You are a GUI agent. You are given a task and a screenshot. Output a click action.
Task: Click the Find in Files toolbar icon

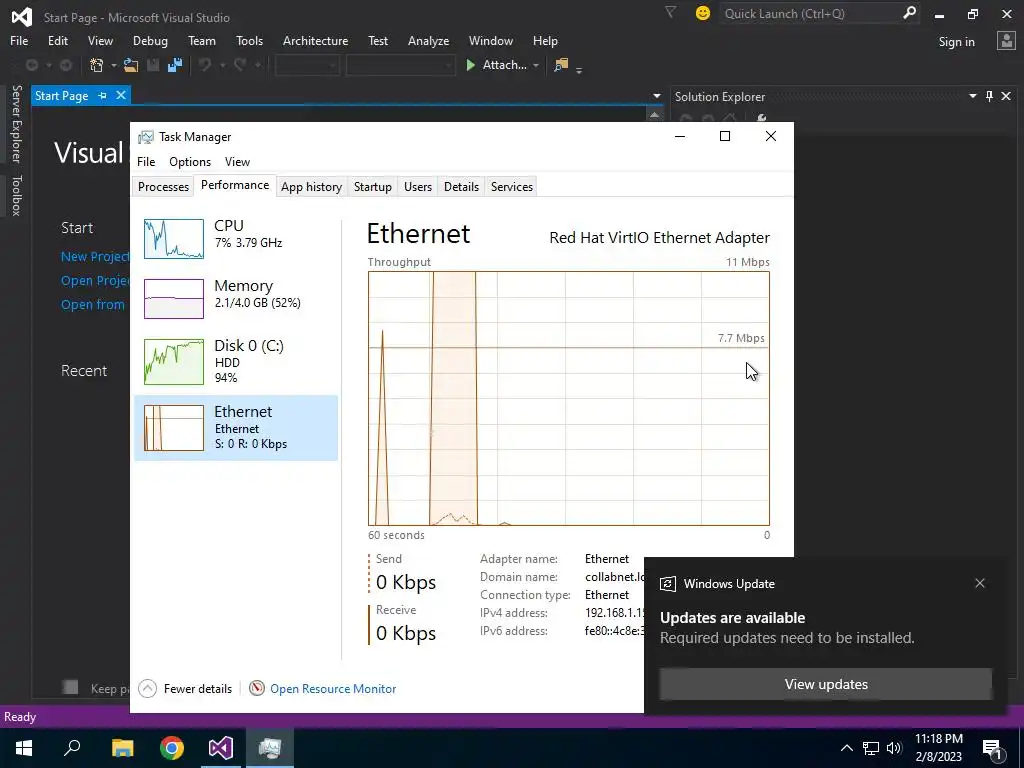[560, 65]
